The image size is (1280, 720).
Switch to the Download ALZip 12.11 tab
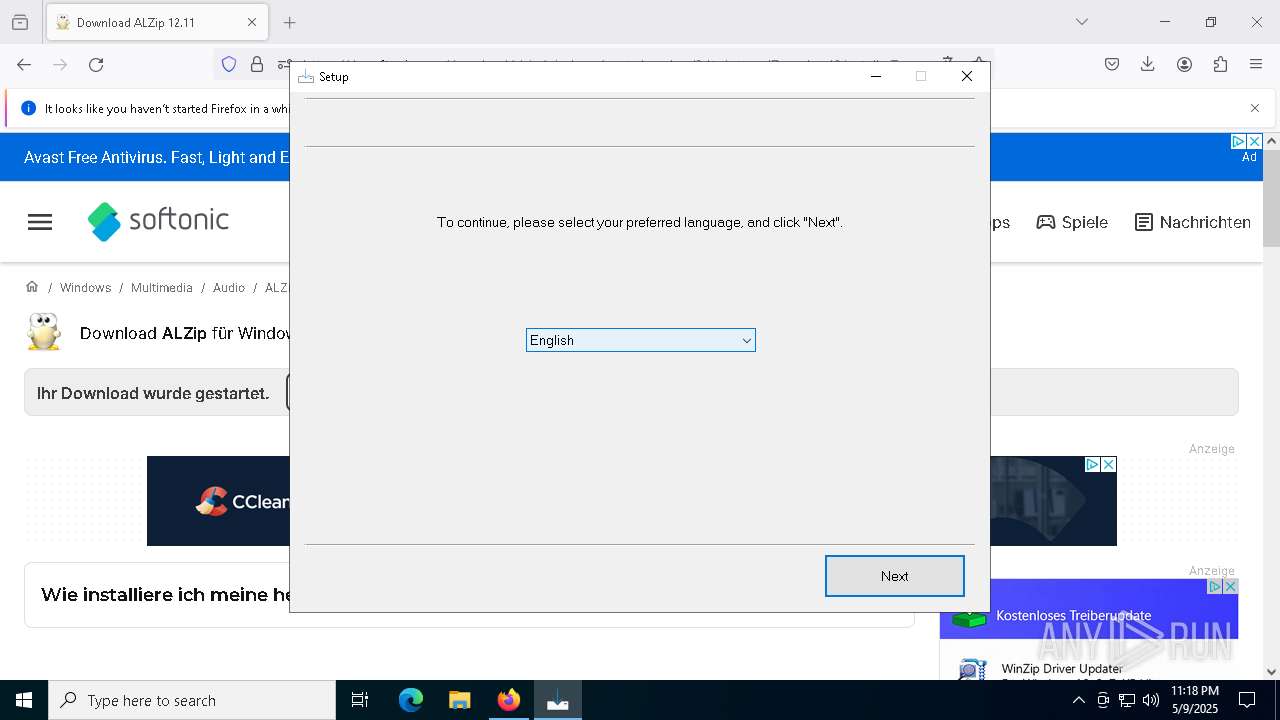pos(157,22)
